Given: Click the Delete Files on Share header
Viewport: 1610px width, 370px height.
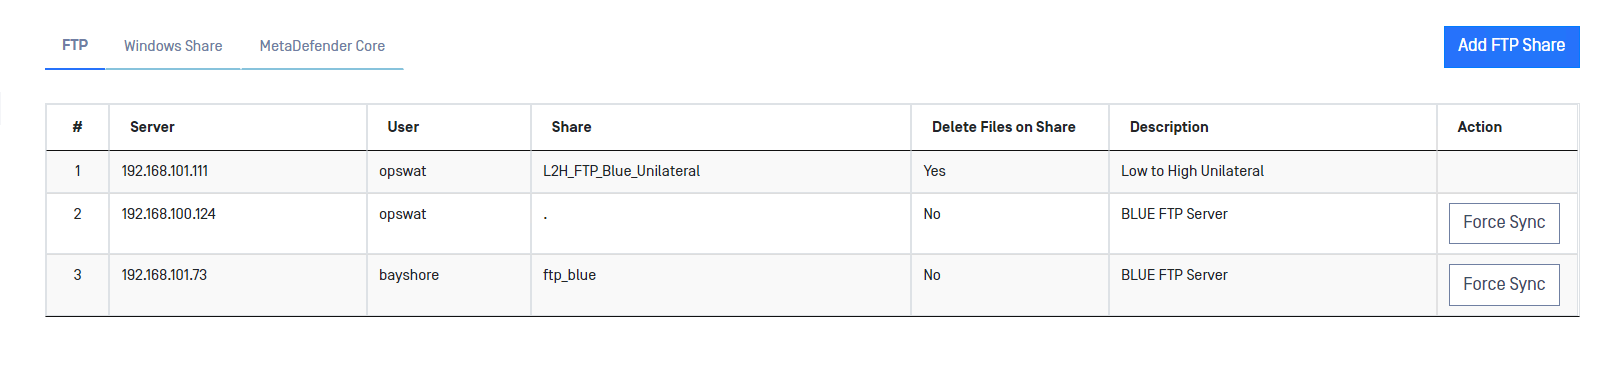Looking at the screenshot, I should click(1003, 127).
